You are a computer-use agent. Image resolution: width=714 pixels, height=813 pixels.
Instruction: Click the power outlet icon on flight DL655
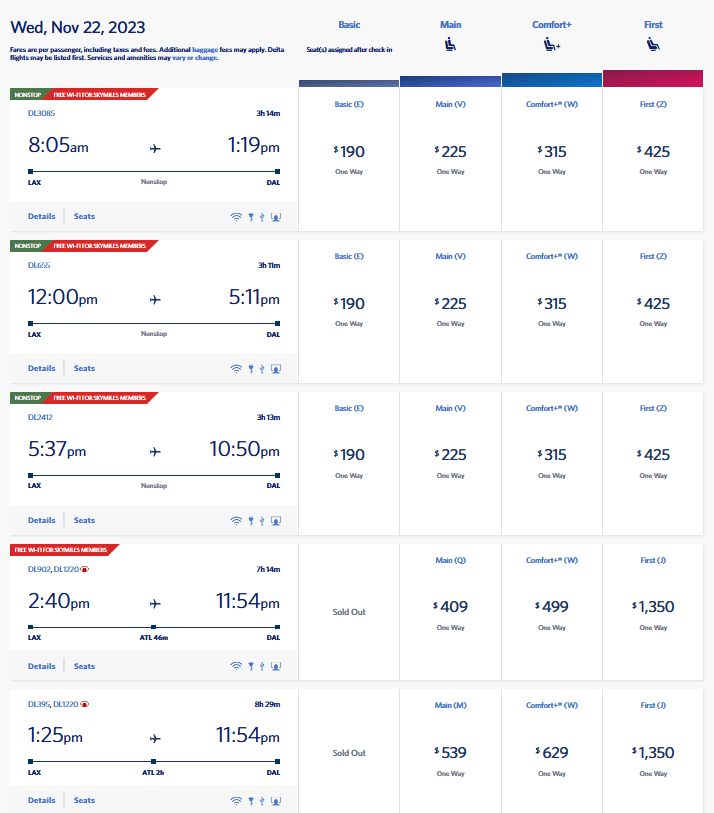(250, 368)
